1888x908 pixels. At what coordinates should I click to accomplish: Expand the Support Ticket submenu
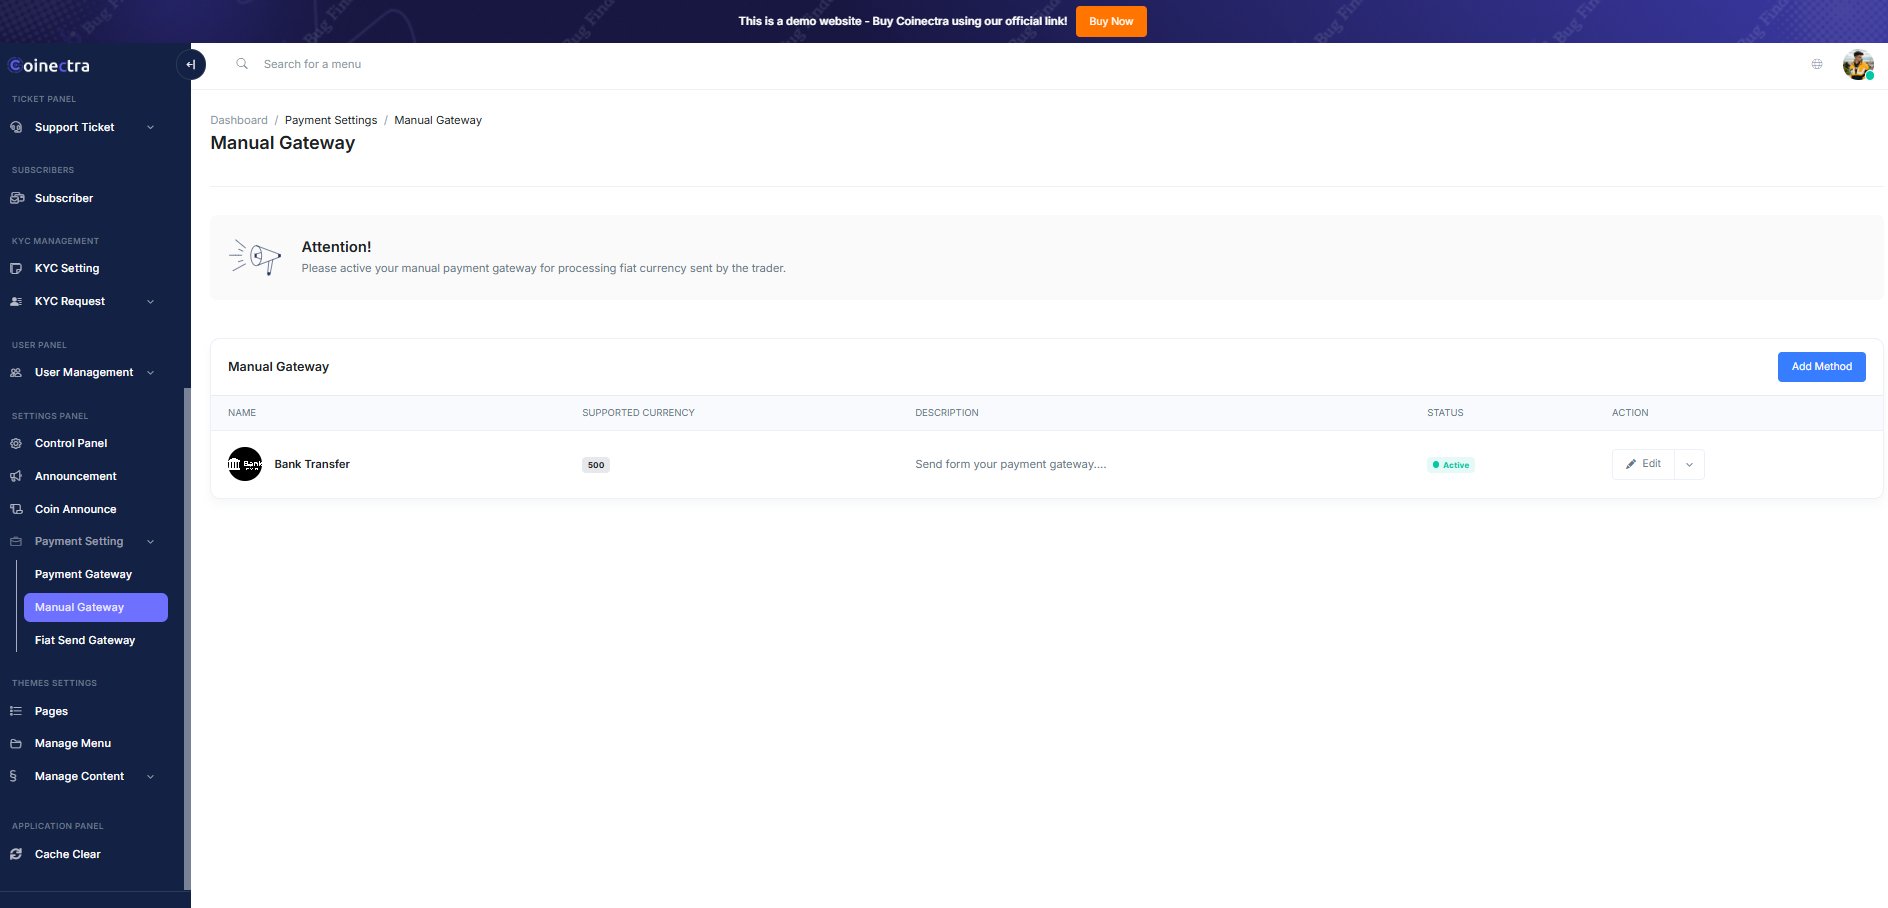[150, 127]
